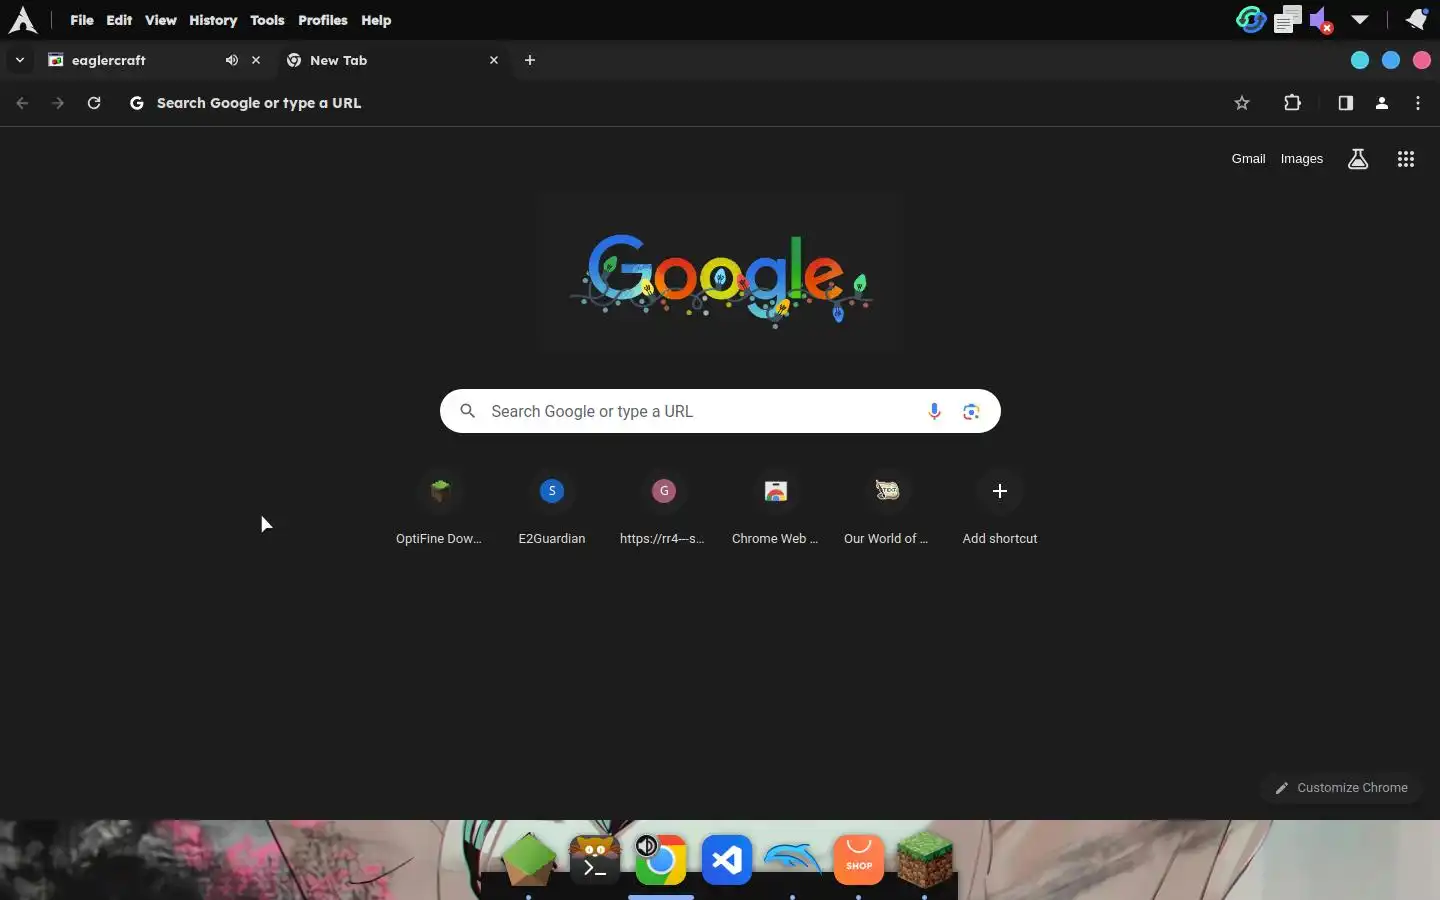Click the muted volume tray icon

[1321, 20]
